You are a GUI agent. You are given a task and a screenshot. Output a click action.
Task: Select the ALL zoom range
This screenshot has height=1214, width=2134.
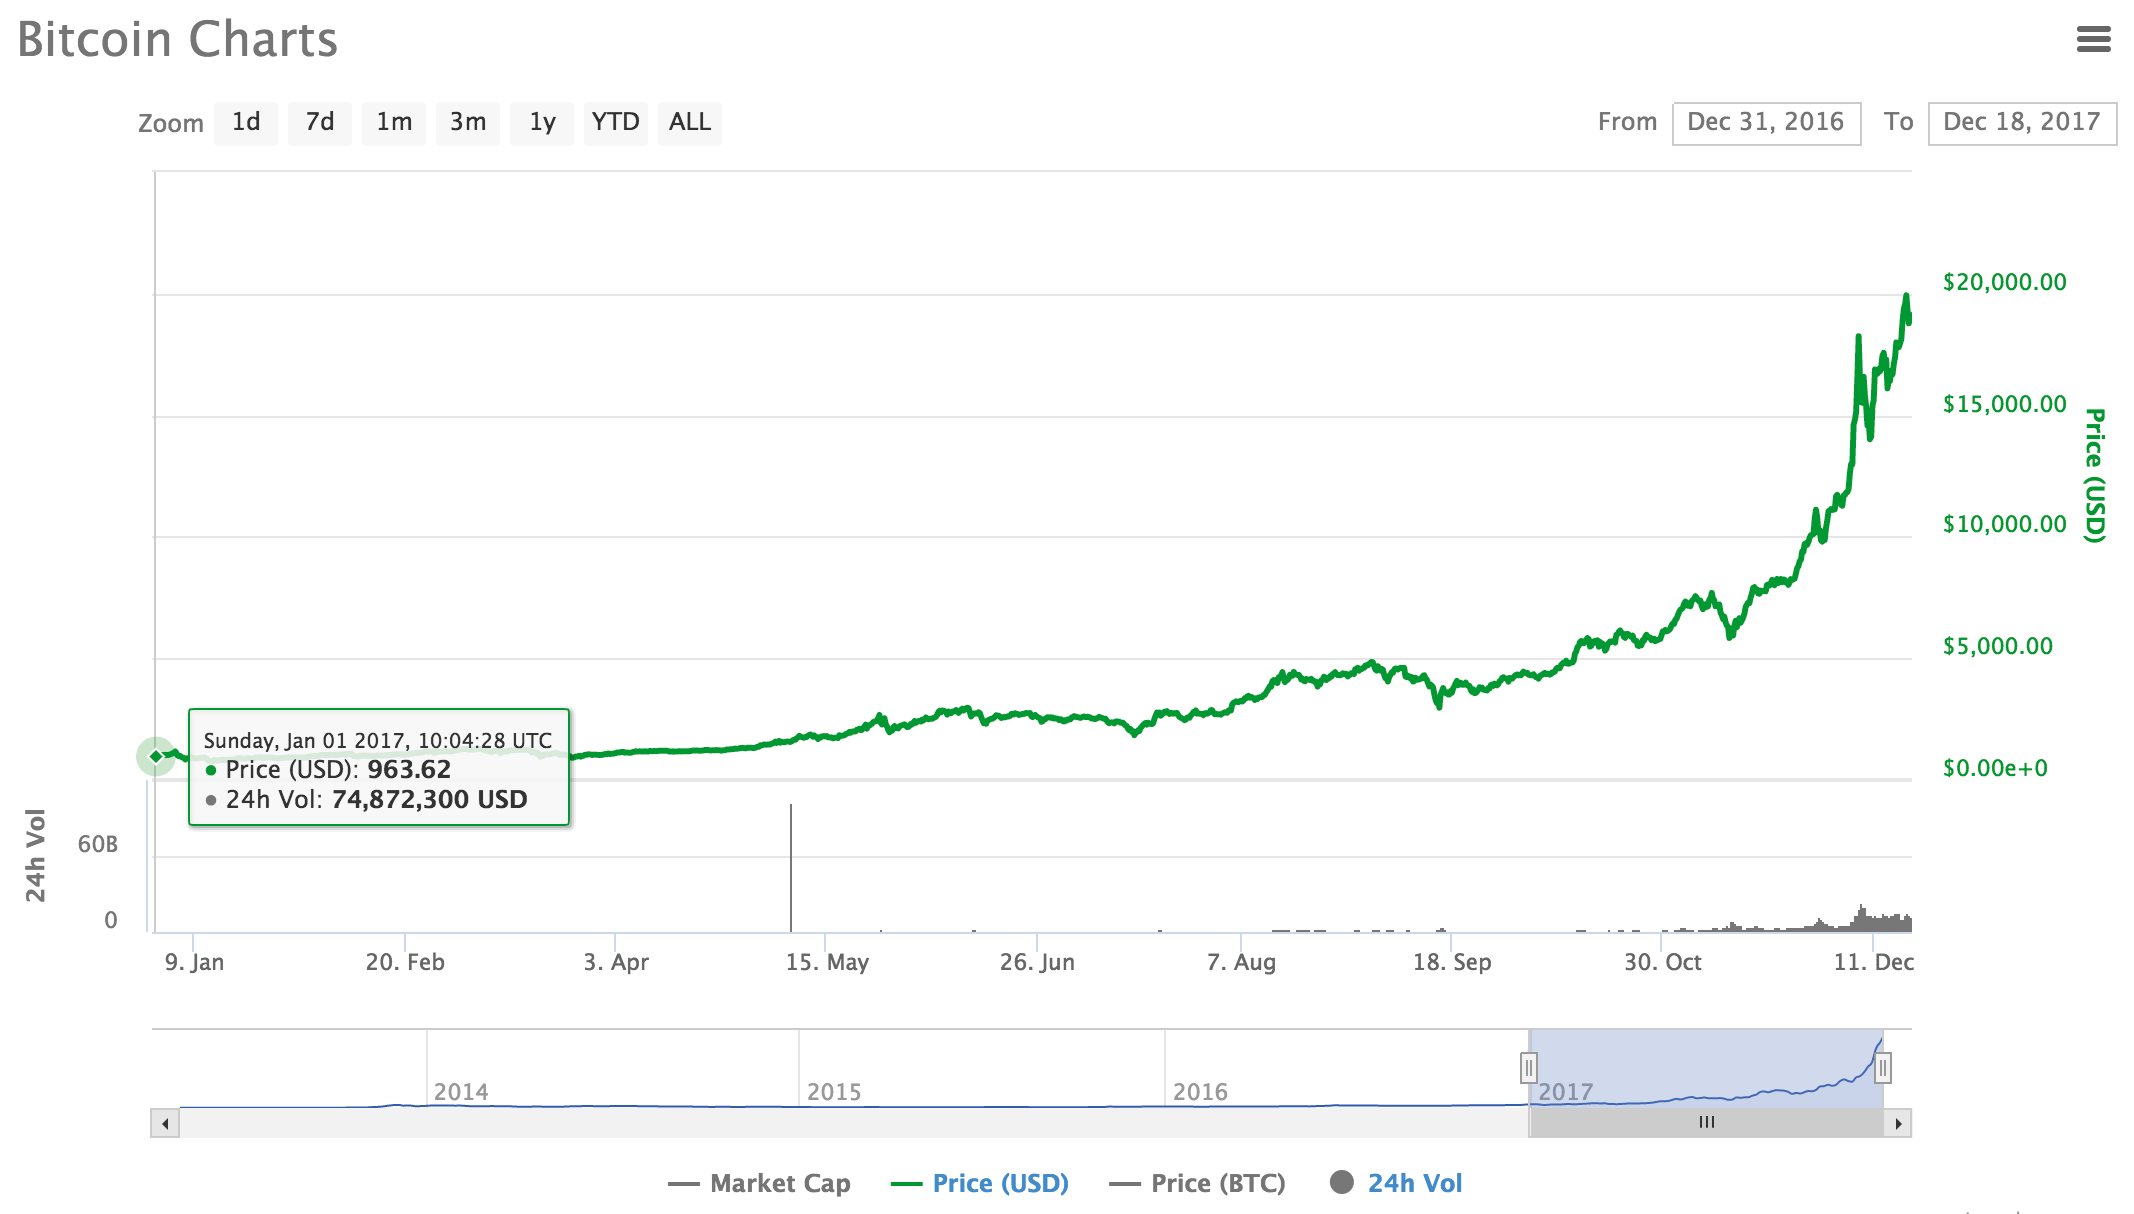pyautogui.click(x=690, y=123)
